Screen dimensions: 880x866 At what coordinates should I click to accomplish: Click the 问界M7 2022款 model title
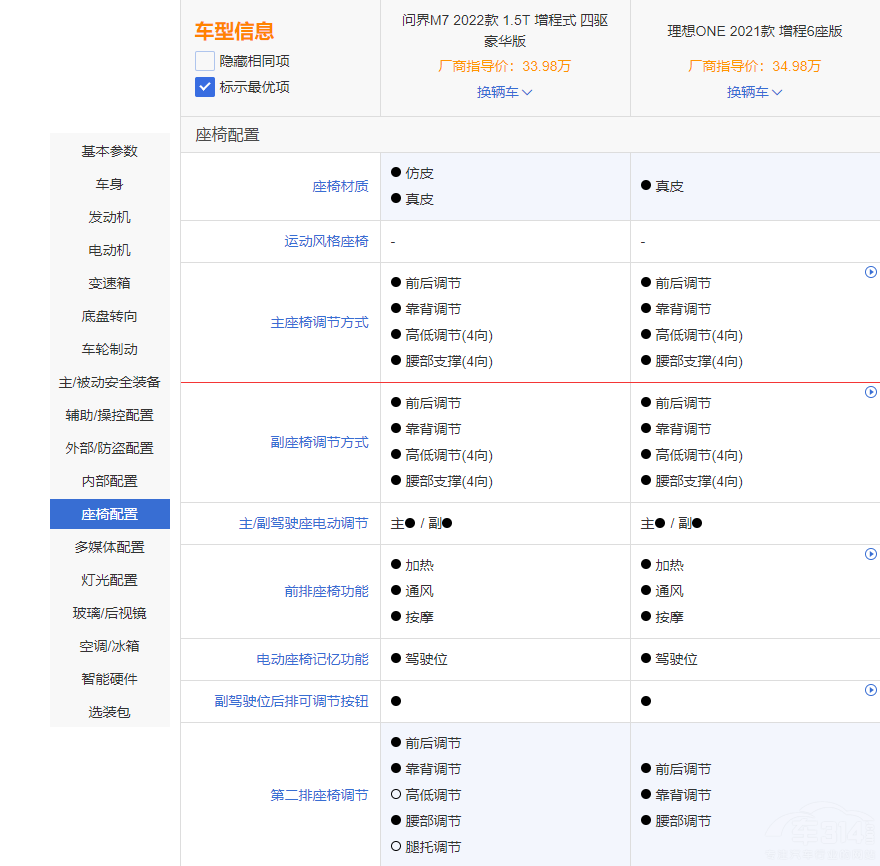coord(504,30)
